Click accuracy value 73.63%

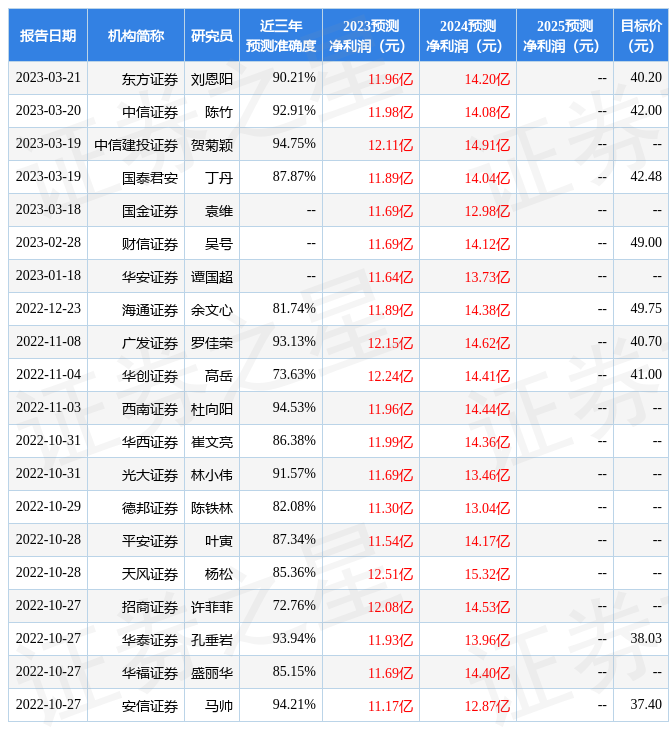pyautogui.click(x=294, y=374)
